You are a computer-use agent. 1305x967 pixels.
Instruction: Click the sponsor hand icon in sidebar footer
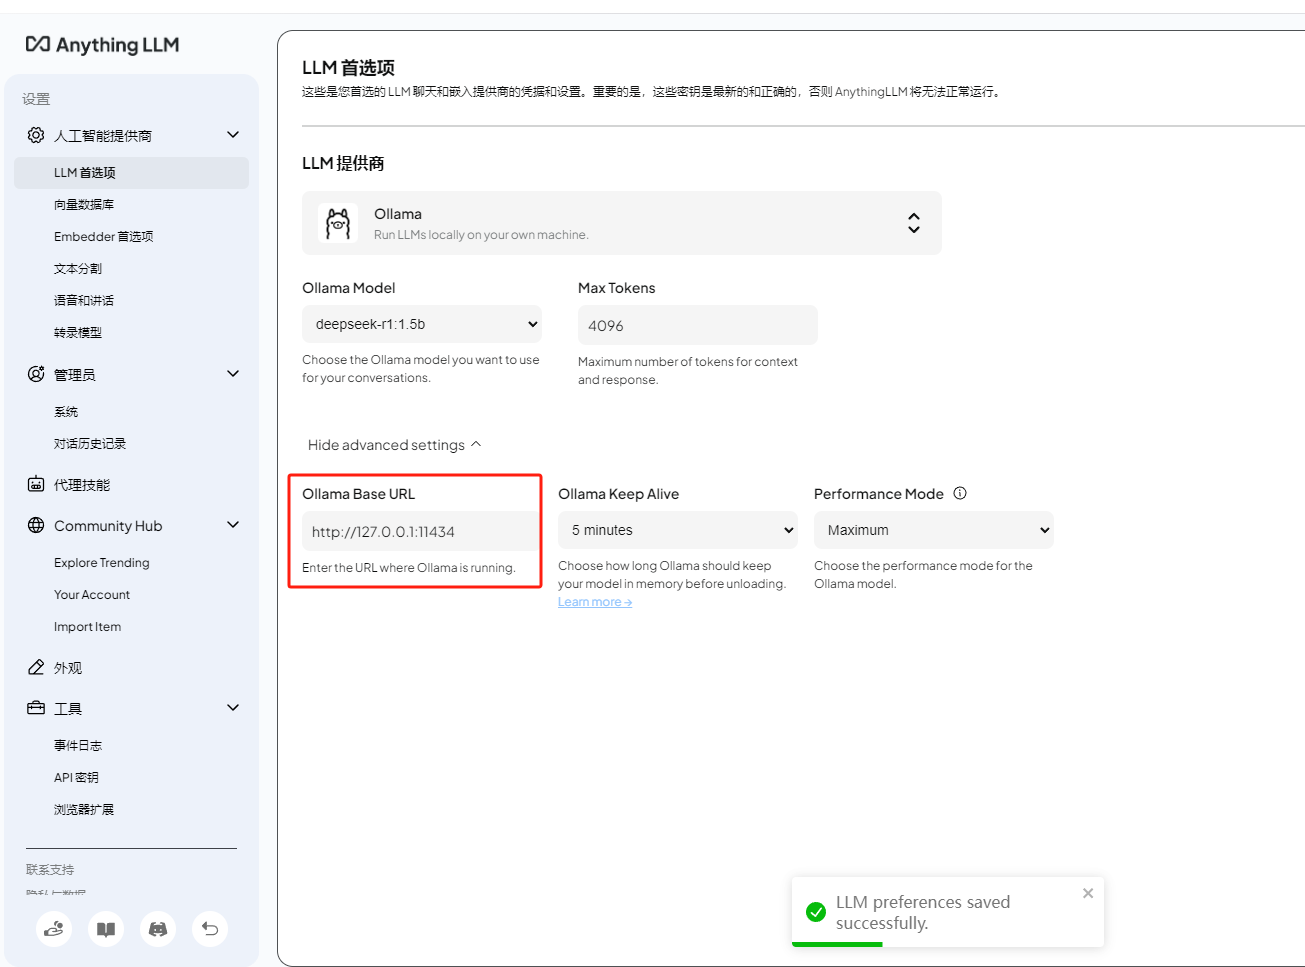click(54, 929)
